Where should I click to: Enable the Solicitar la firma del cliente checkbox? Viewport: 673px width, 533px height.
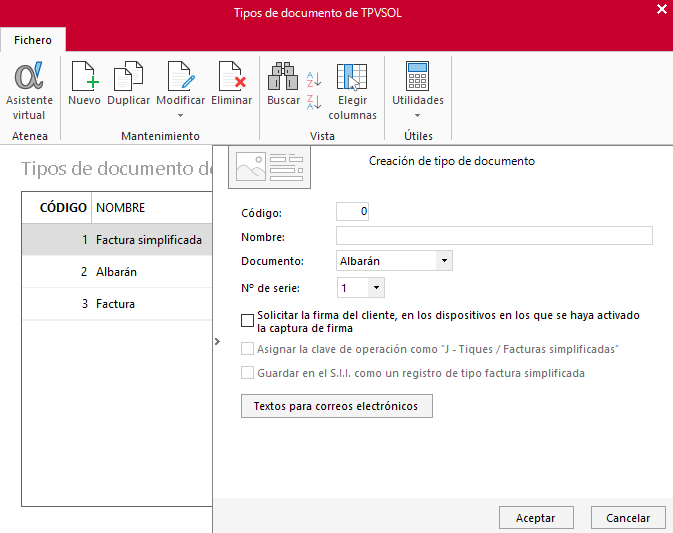[x=247, y=321]
